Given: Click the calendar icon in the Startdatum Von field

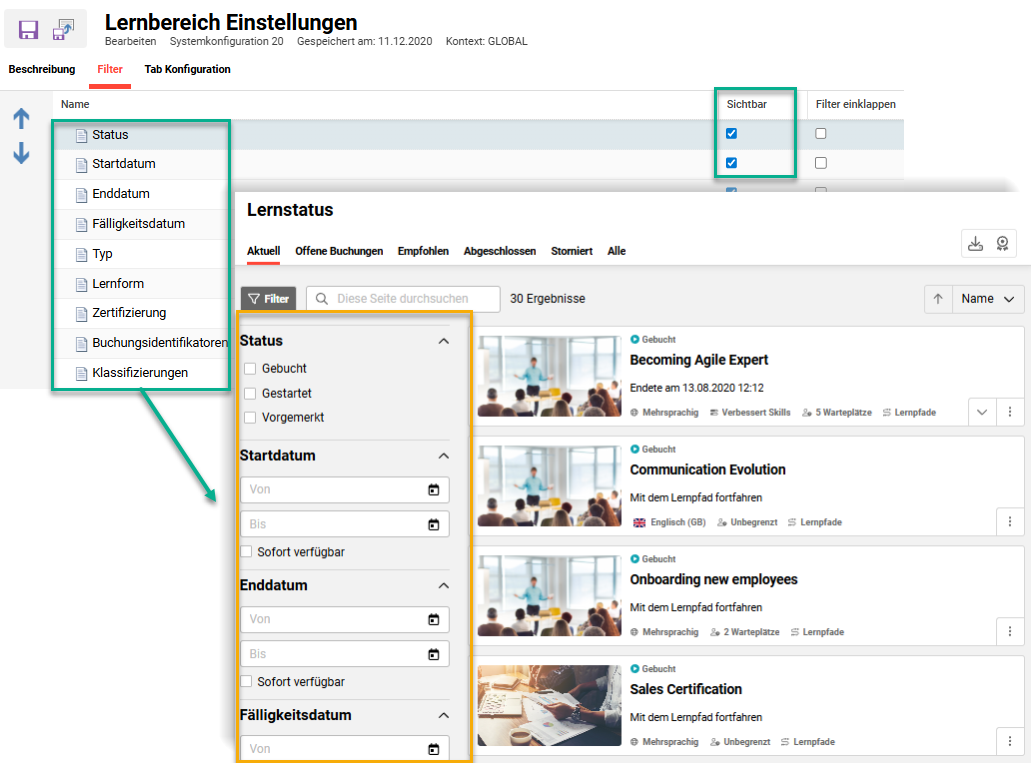Looking at the screenshot, I should pos(434,490).
